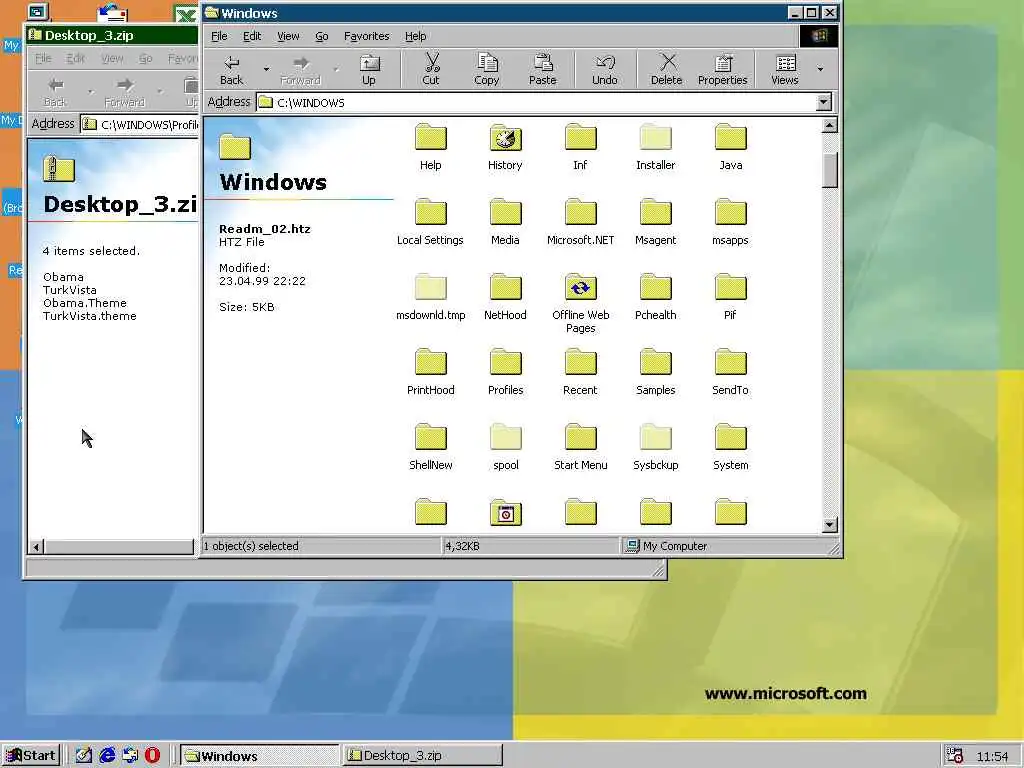Select the Pif folder
This screenshot has width=1024, height=768.
click(730, 297)
